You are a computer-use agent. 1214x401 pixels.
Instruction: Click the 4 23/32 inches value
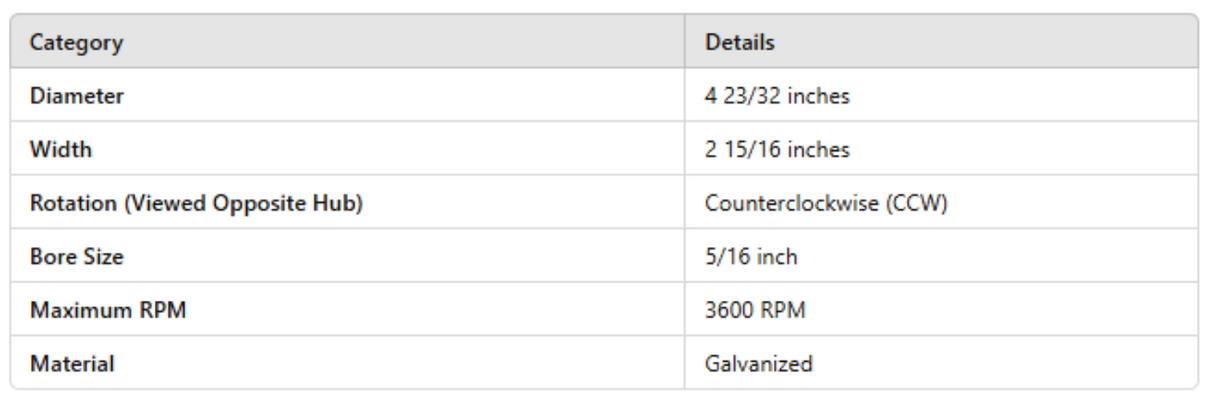tap(777, 97)
